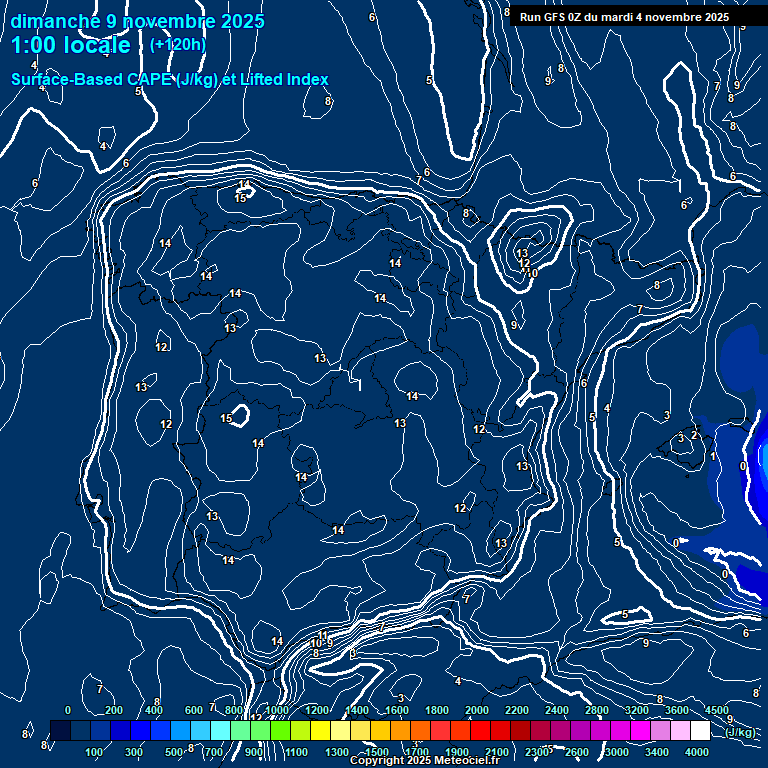Click the "1100" legend scale value
Screen dimensions: 768x768
[x=296, y=752]
